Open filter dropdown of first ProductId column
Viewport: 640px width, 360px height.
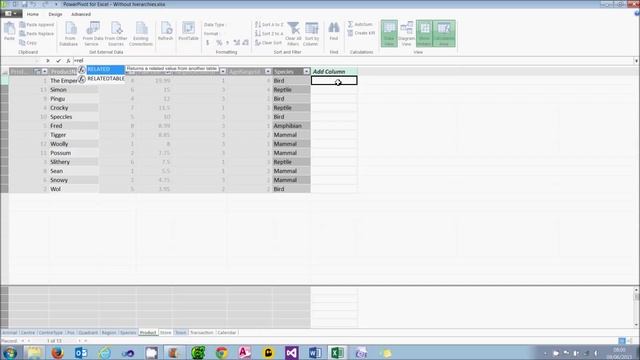click(x=44, y=71)
